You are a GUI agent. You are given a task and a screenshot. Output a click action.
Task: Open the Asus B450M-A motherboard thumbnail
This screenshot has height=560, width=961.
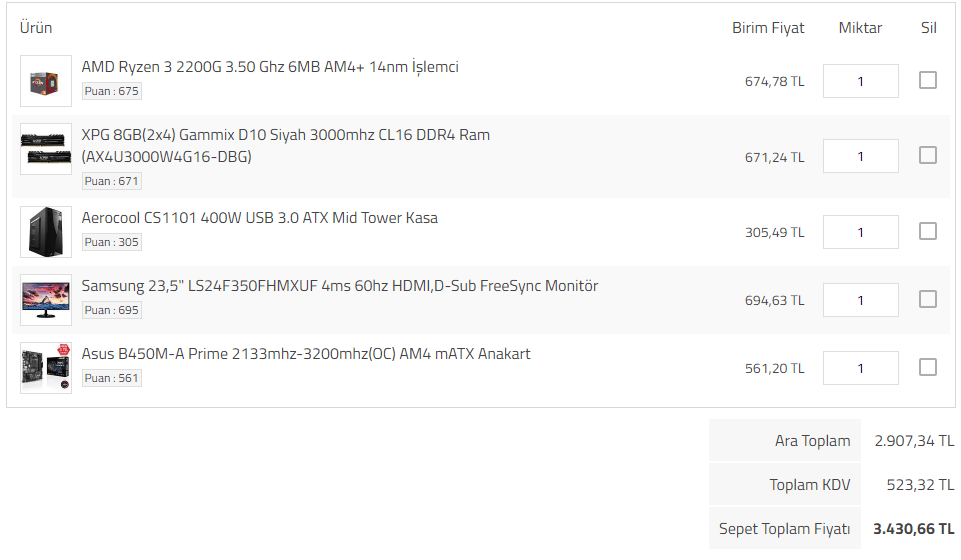coord(46,368)
